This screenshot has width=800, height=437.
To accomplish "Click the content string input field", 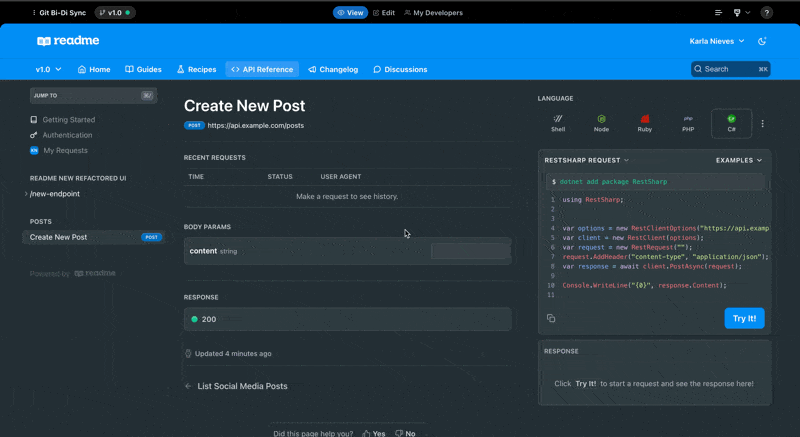I will point(470,251).
